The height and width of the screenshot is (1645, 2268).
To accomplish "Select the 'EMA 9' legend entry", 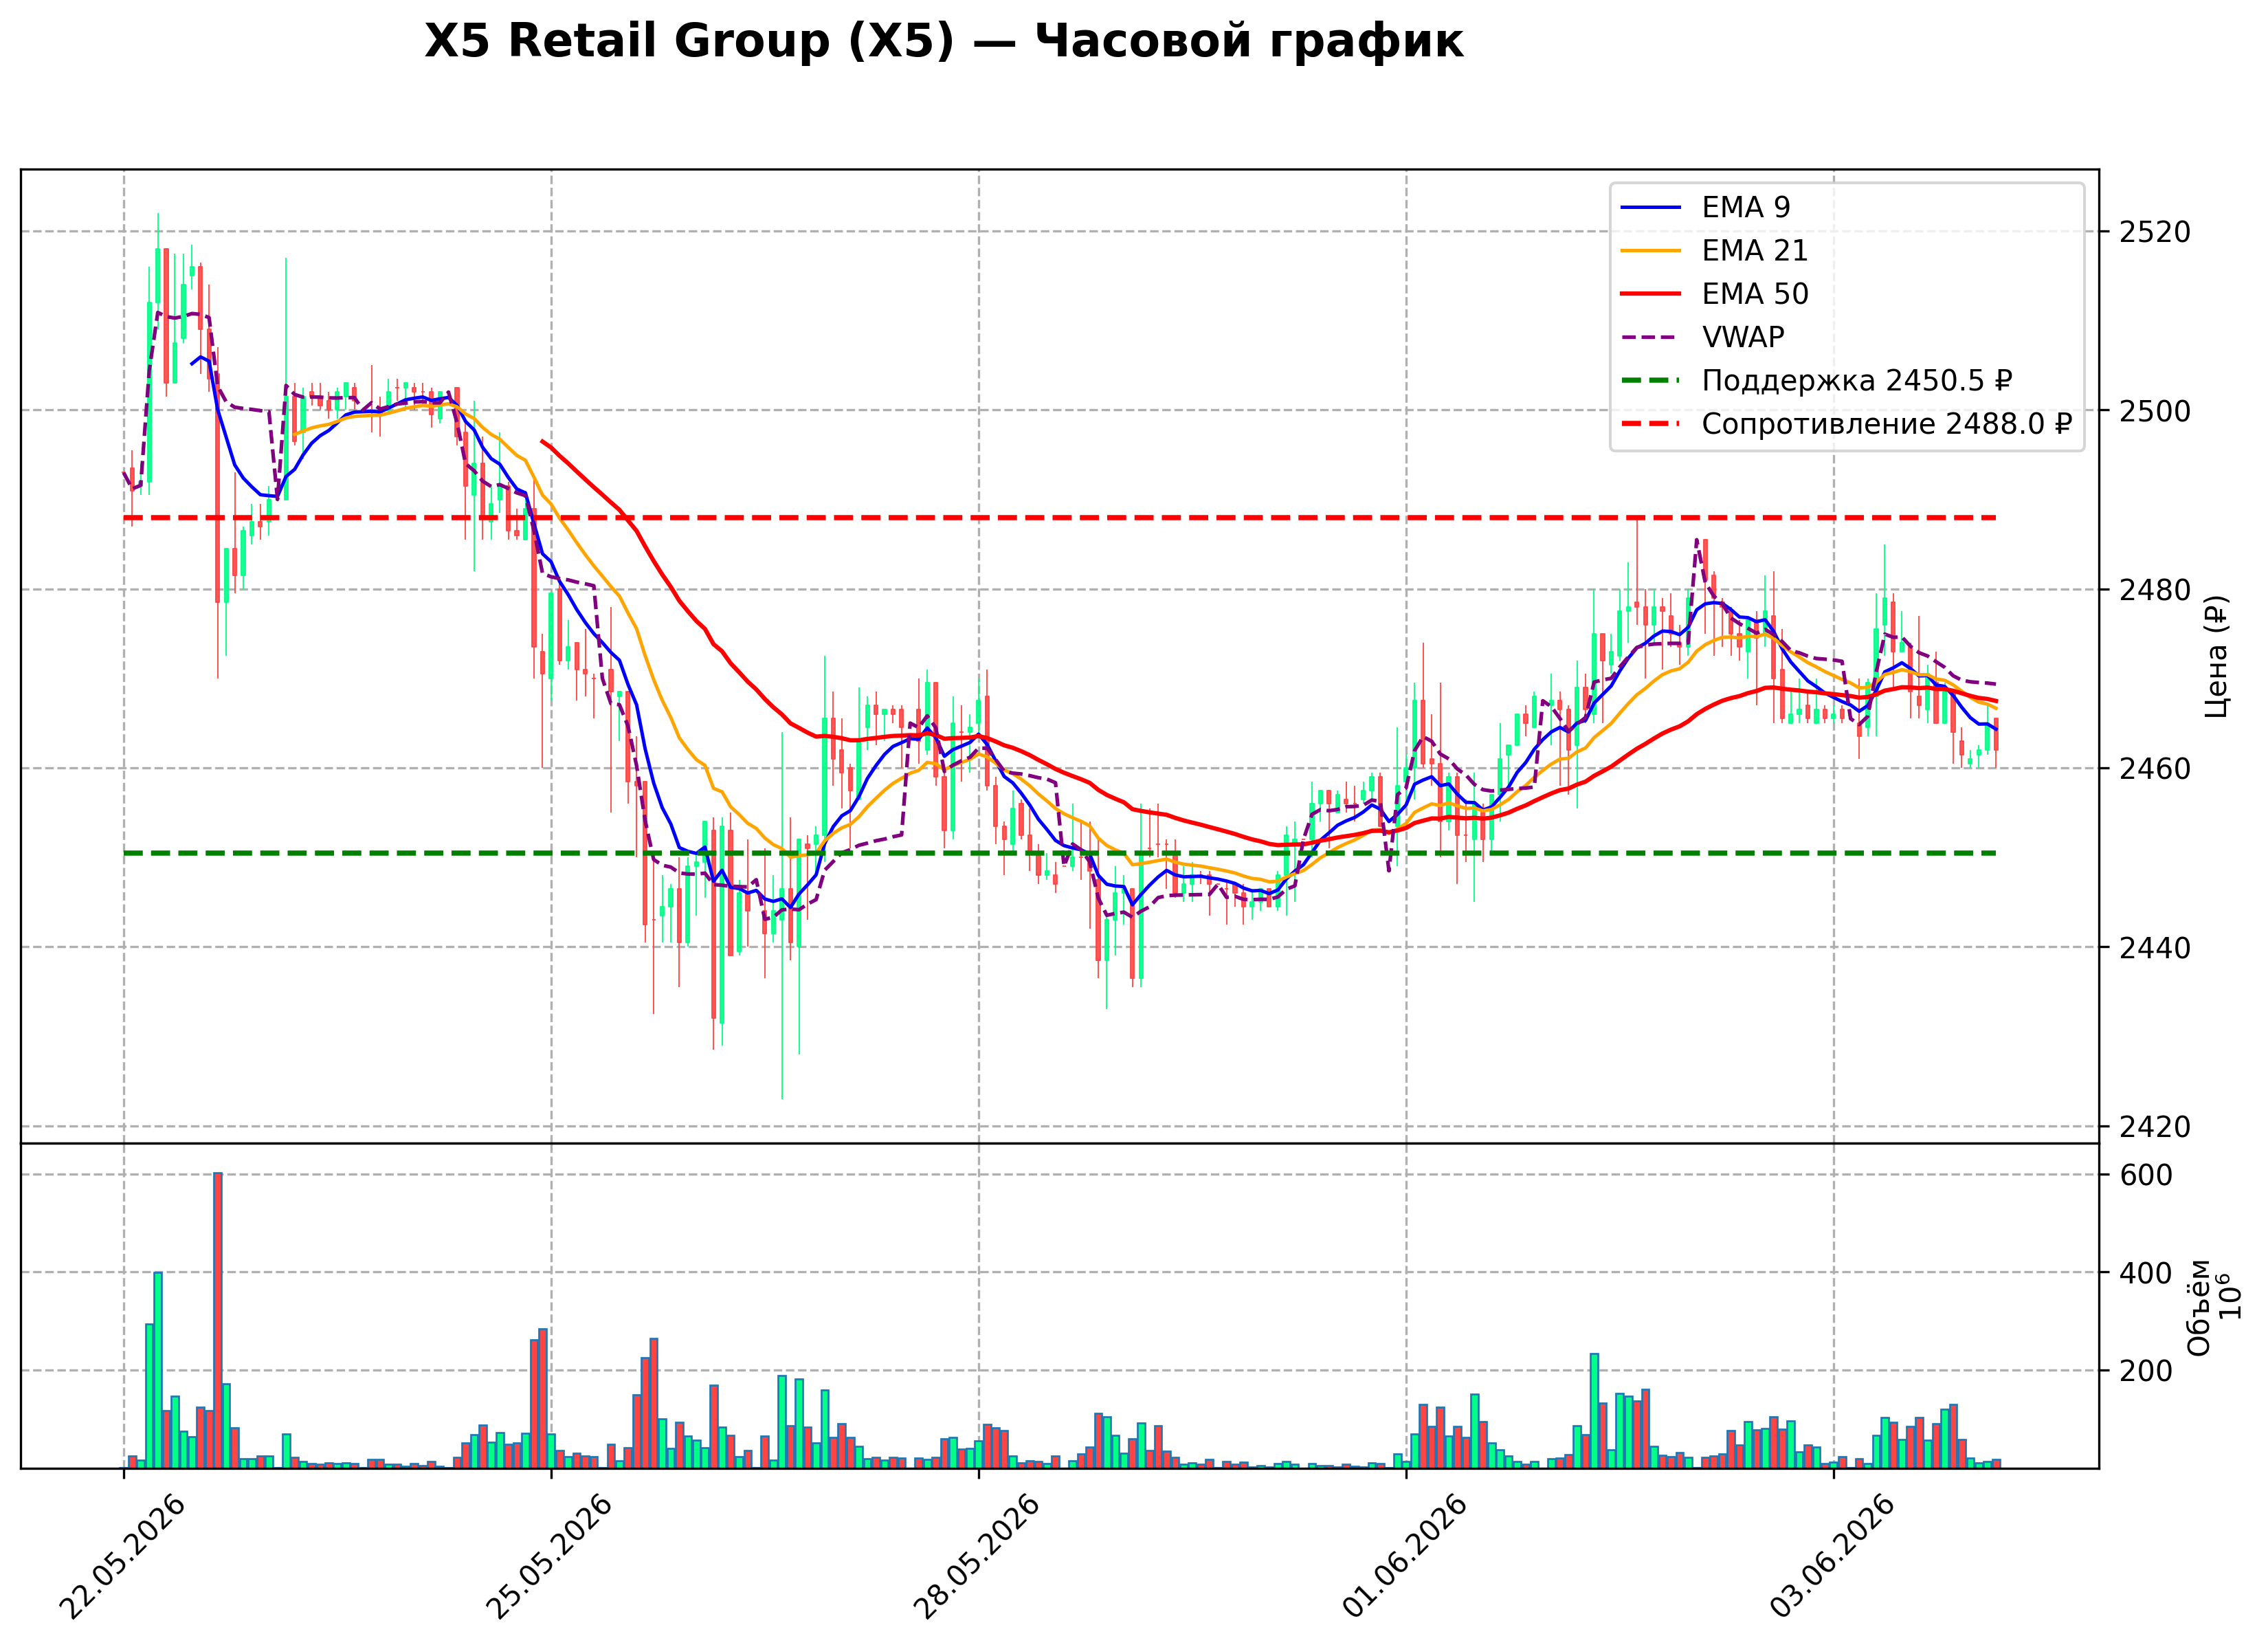I will coord(1705,207).
